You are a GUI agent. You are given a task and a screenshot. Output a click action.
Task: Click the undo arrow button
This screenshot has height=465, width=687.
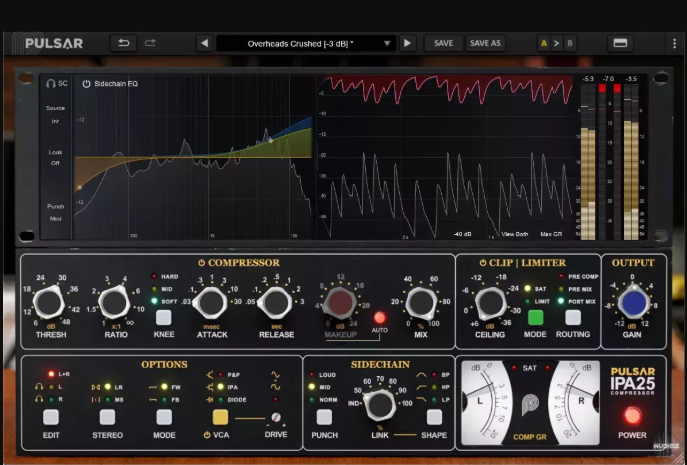[x=124, y=43]
